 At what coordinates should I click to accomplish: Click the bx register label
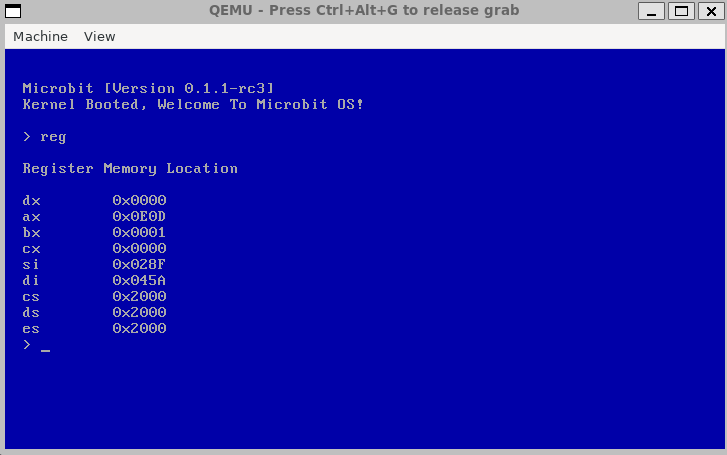point(31,232)
